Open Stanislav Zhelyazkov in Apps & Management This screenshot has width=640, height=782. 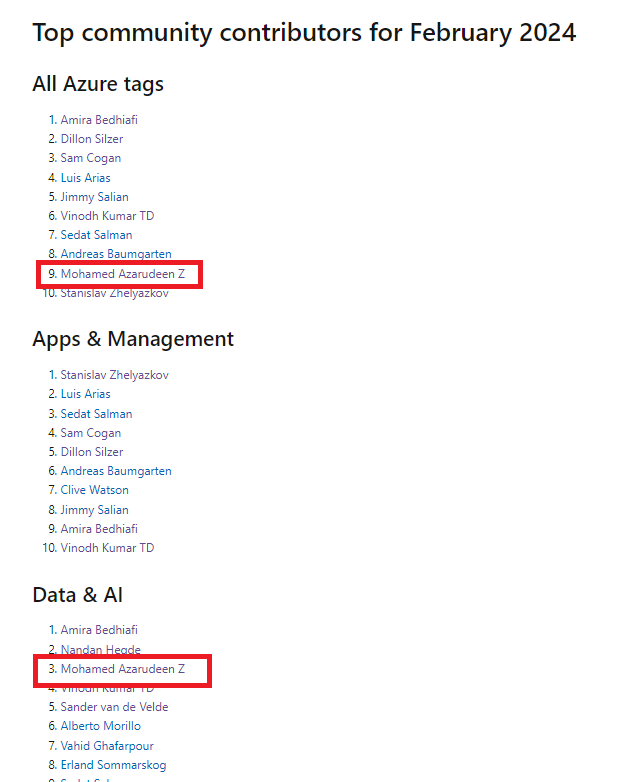115,375
